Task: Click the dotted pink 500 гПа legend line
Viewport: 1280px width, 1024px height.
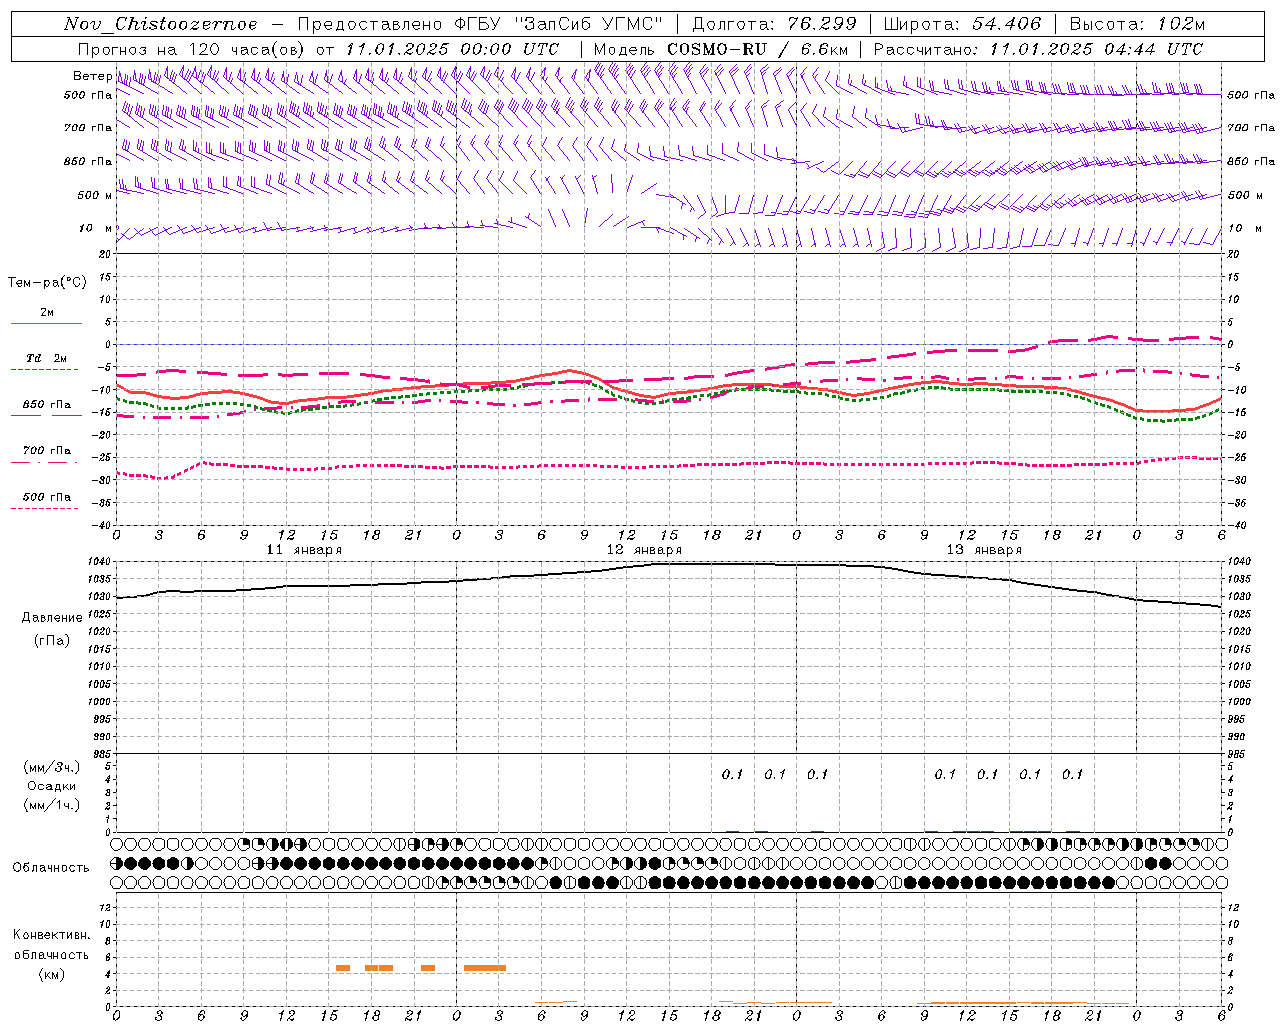Action: click(x=46, y=508)
